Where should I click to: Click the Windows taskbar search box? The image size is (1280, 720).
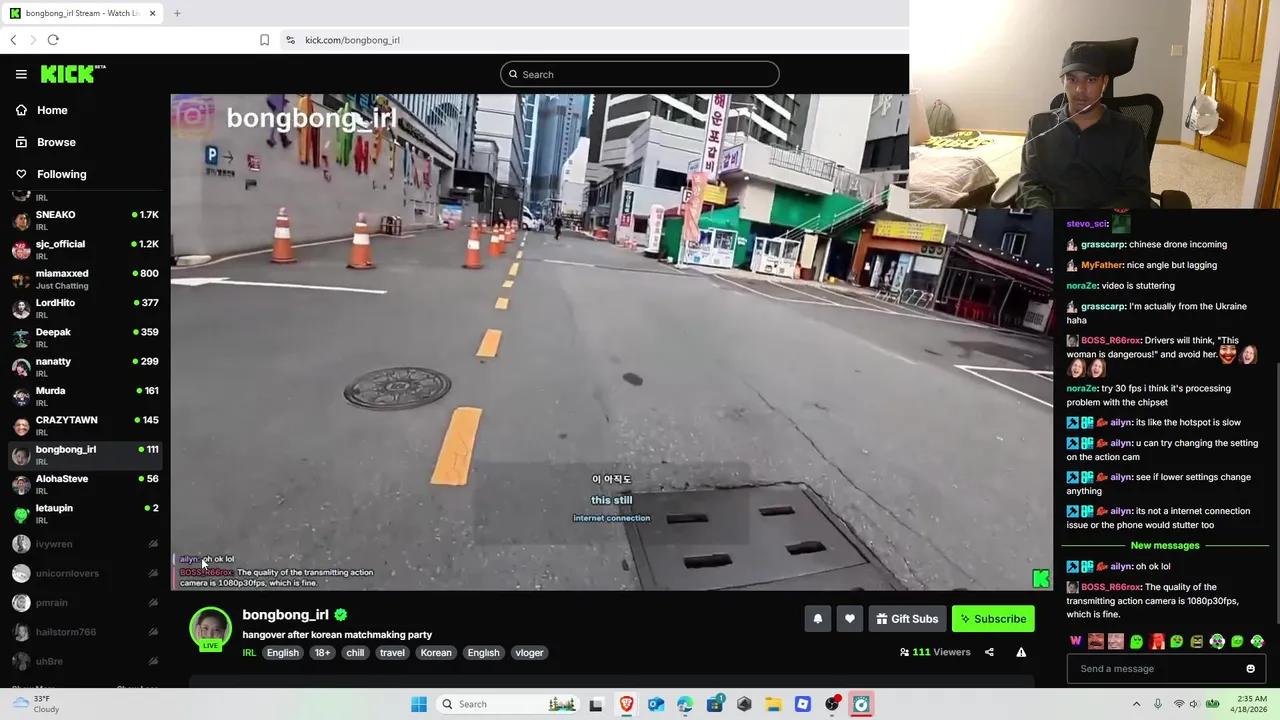pyautogui.click(x=509, y=704)
